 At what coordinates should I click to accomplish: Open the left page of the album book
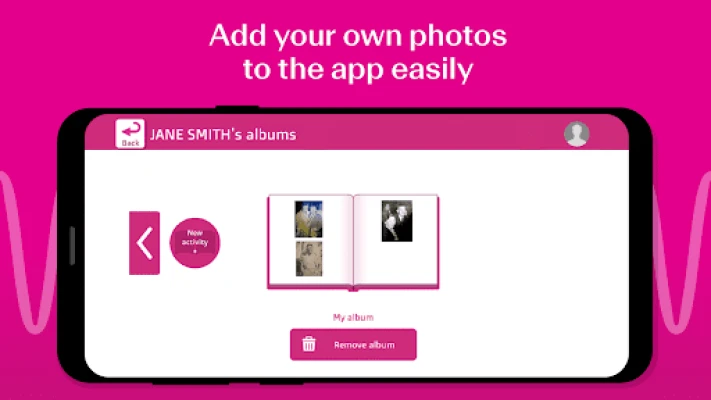tap(311, 241)
